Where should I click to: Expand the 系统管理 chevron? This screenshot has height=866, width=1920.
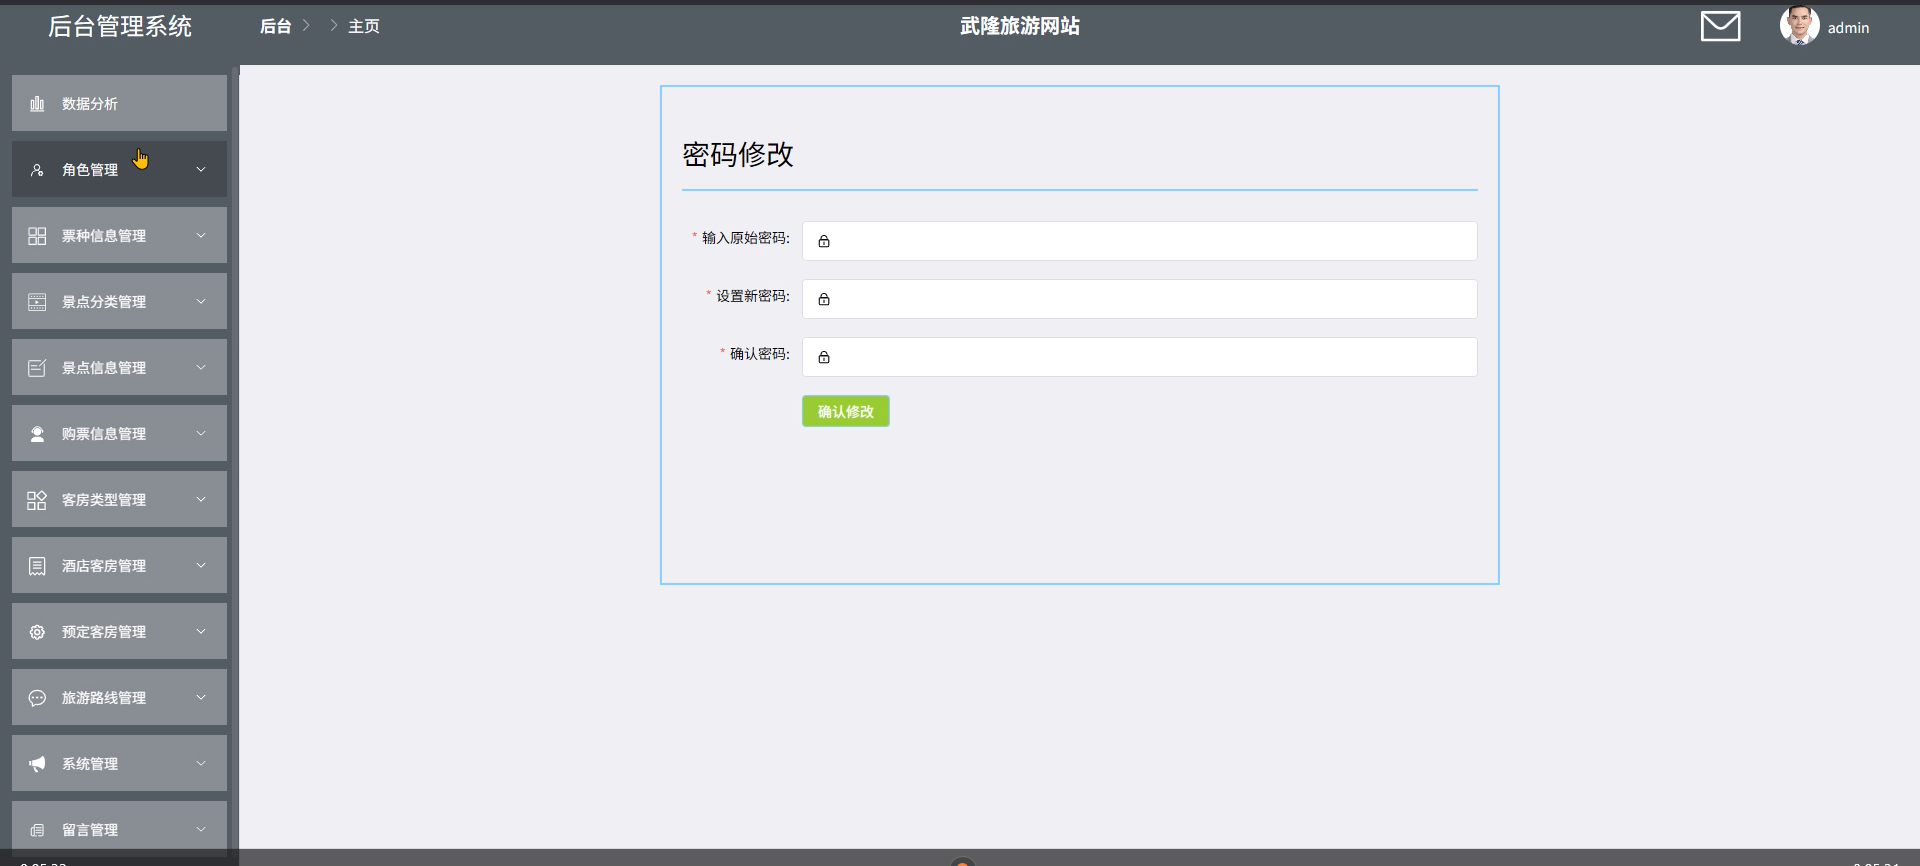(x=201, y=764)
